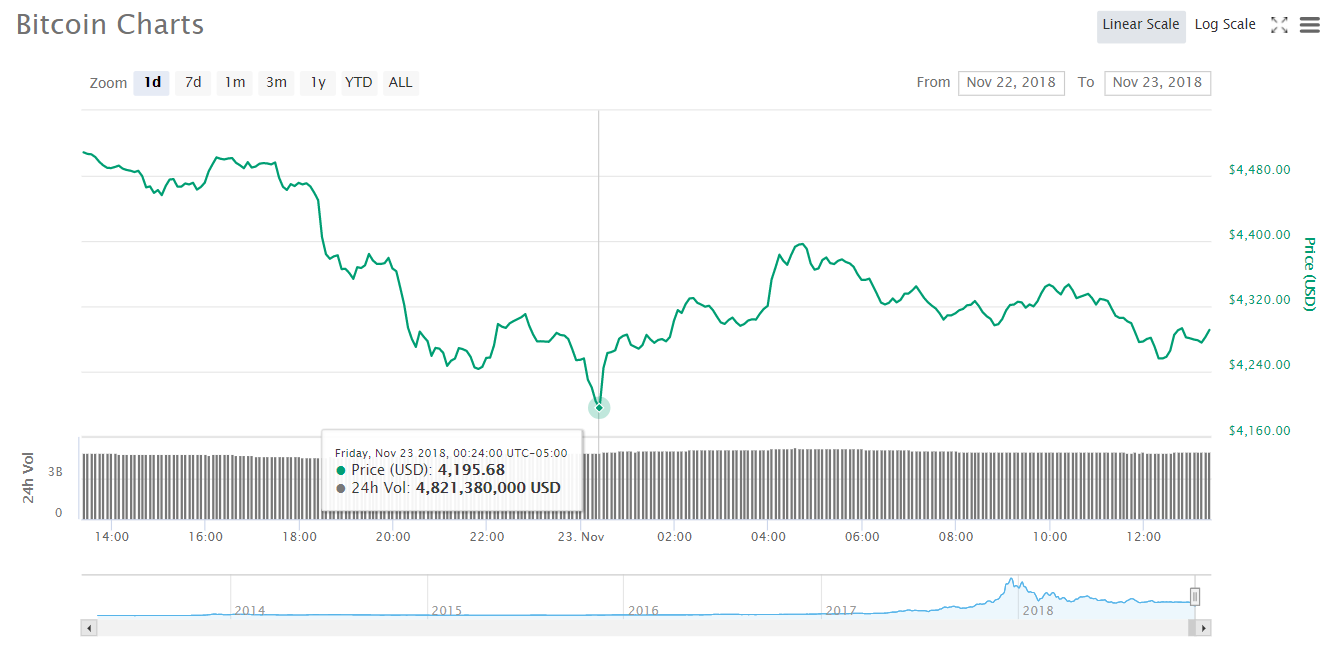Screen dimensions: 1333x648
Task: Click 2016 in the navigator timeline
Action: point(643,610)
